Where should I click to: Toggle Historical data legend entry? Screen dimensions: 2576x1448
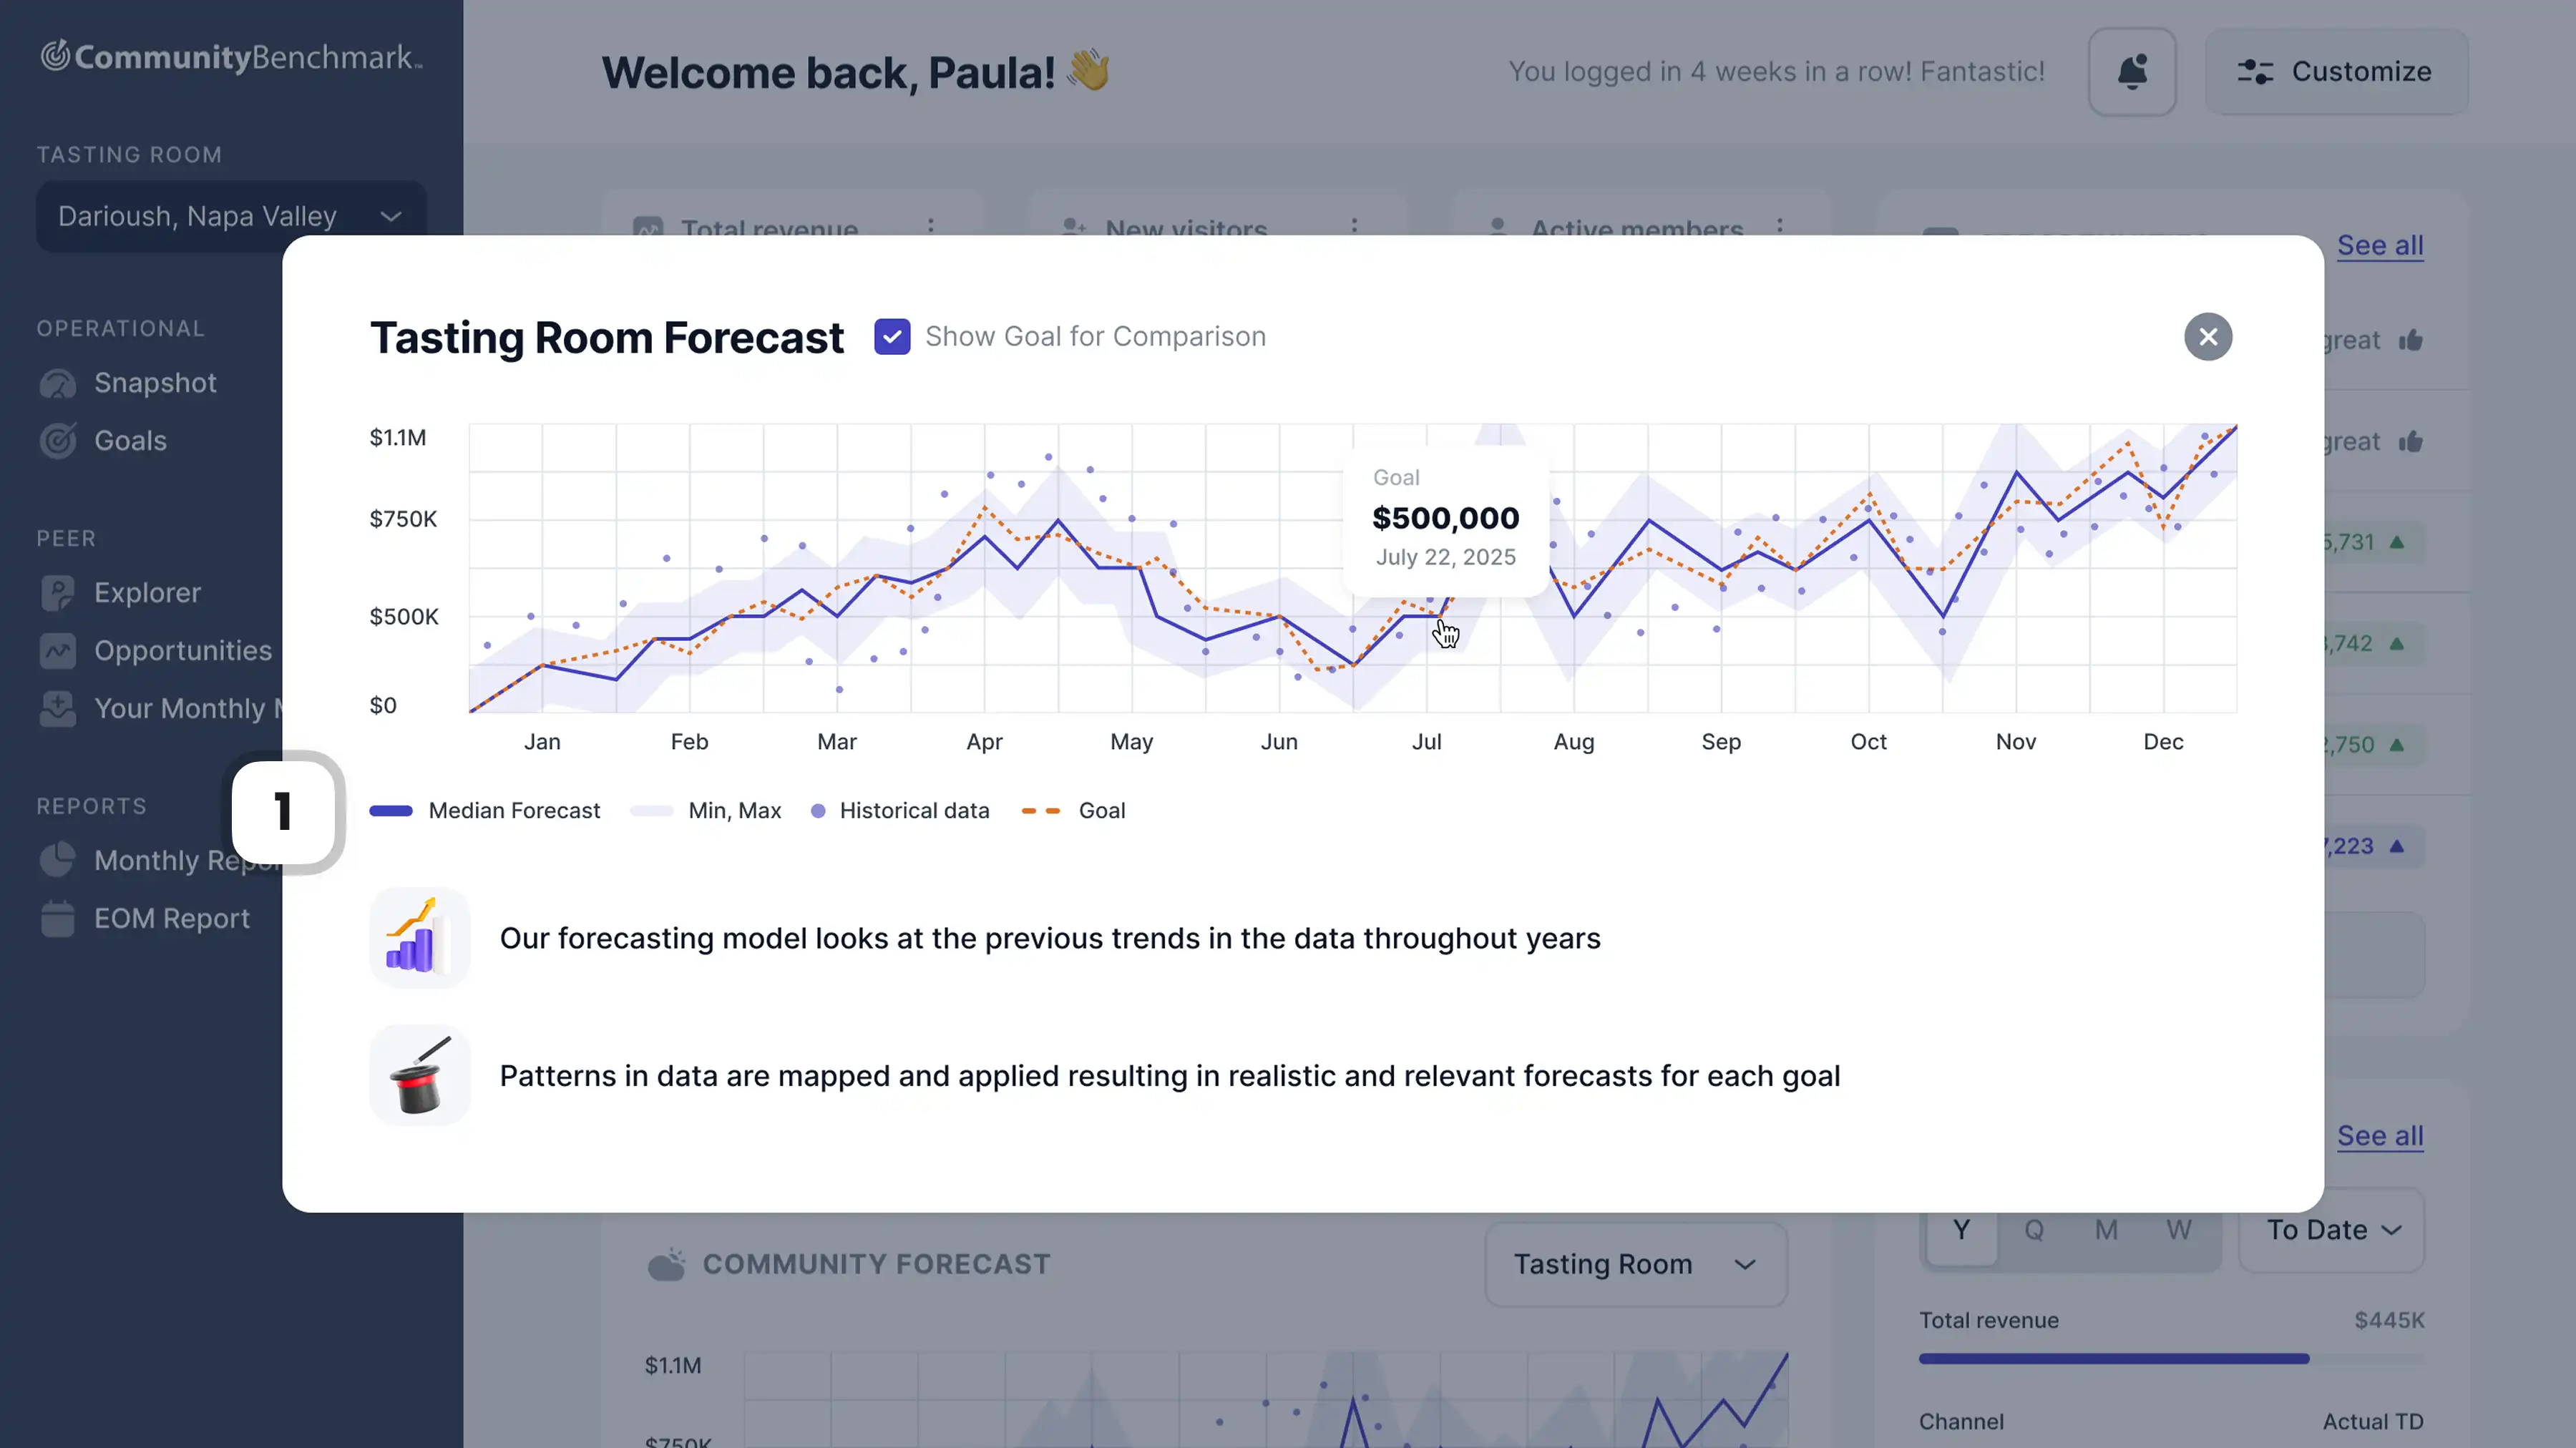[899, 811]
